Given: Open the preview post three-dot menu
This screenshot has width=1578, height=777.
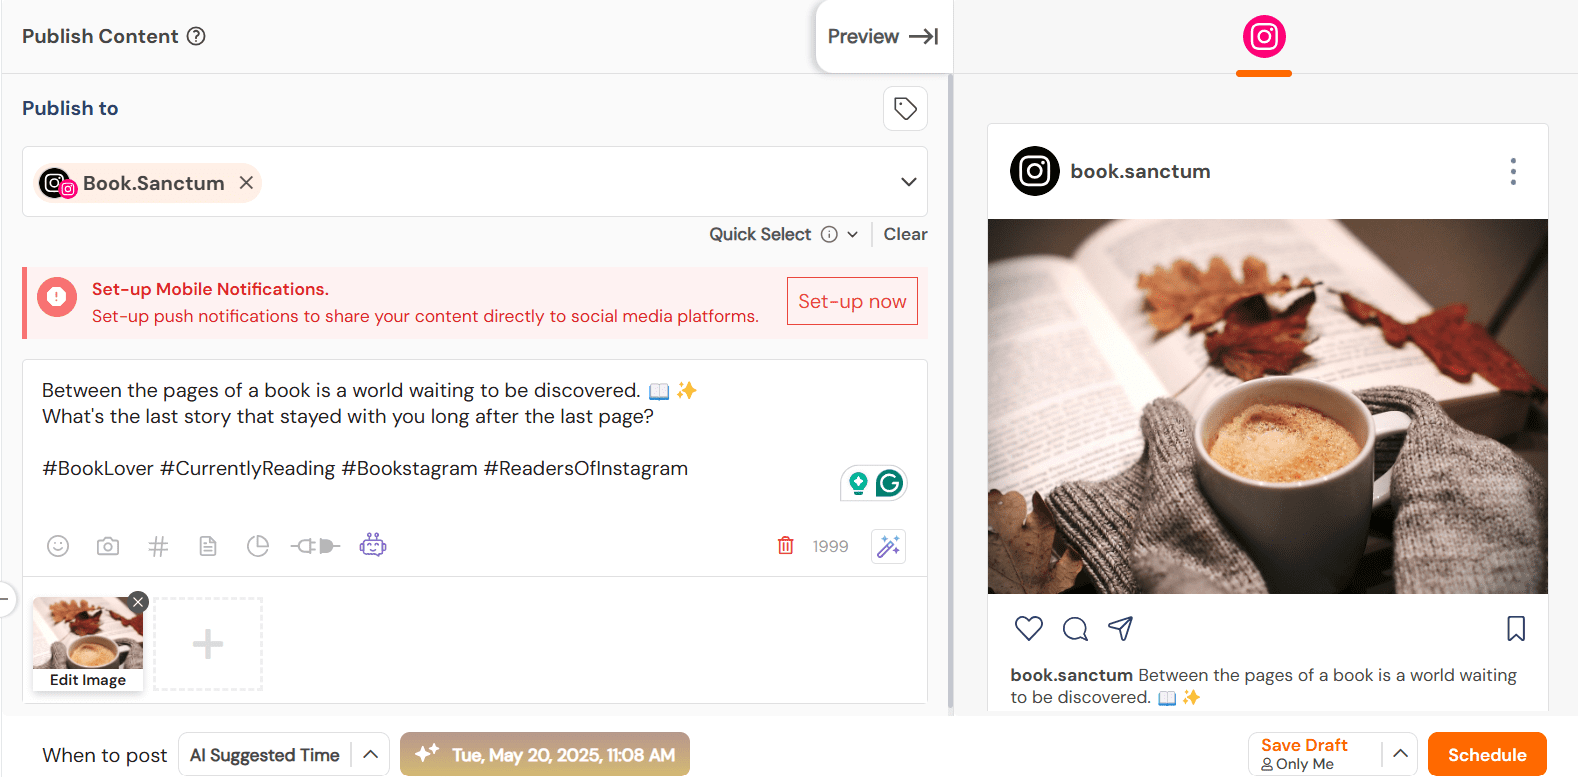Looking at the screenshot, I should (1513, 172).
